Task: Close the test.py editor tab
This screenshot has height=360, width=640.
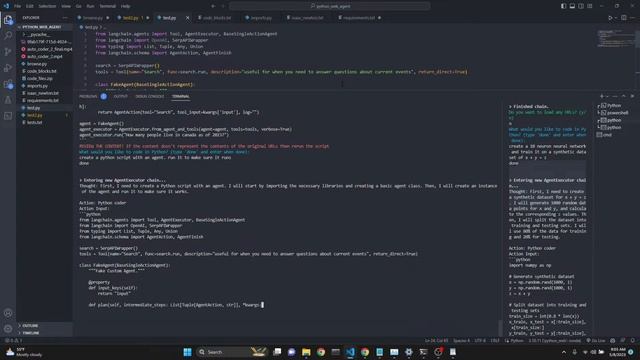Action: point(187,18)
